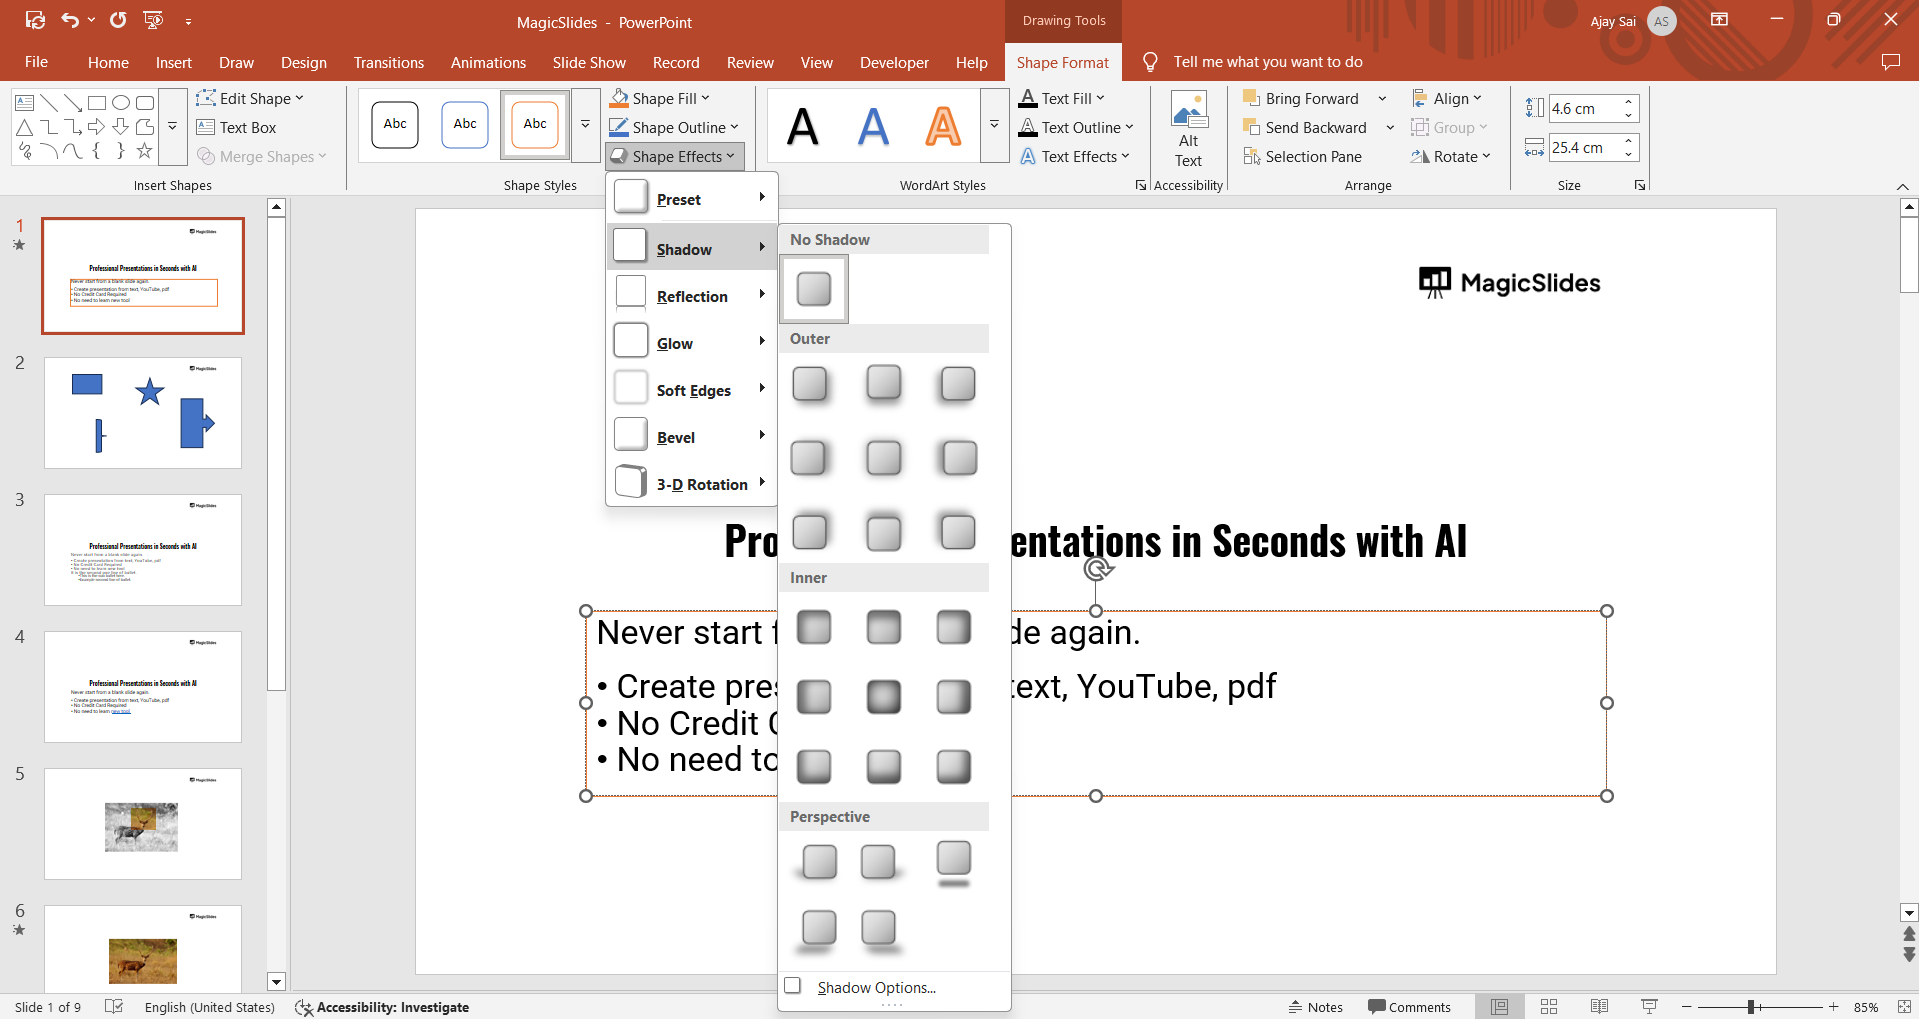
Task: Open the Preset effects submenu
Action: coord(691,198)
